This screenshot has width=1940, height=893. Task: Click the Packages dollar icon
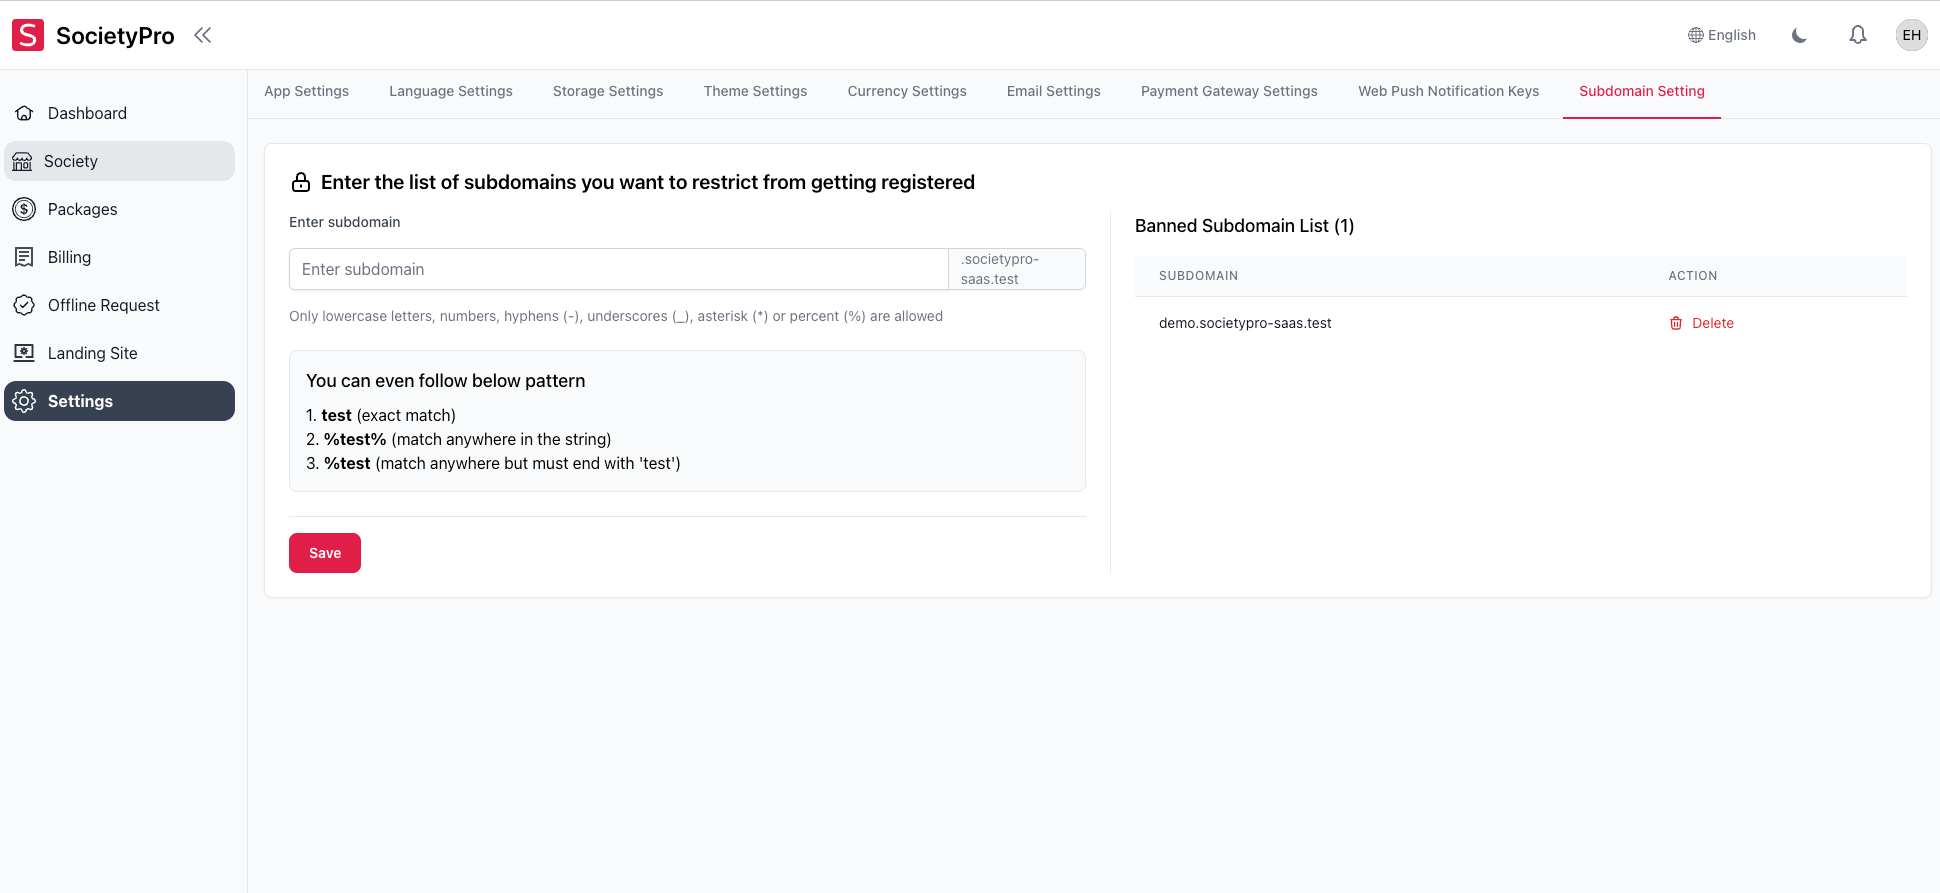[25, 209]
